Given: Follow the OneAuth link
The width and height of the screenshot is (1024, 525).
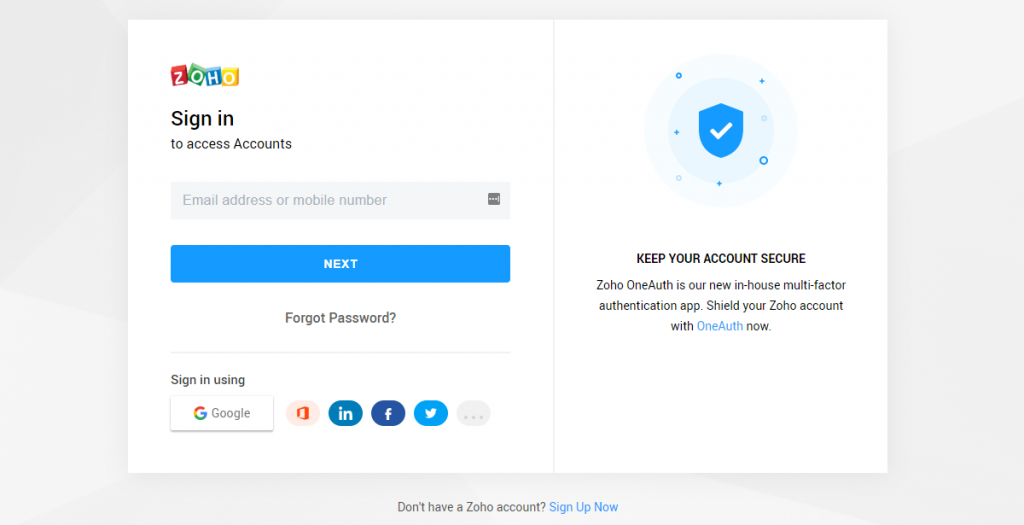Looking at the screenshot, I should pos(720,326).
